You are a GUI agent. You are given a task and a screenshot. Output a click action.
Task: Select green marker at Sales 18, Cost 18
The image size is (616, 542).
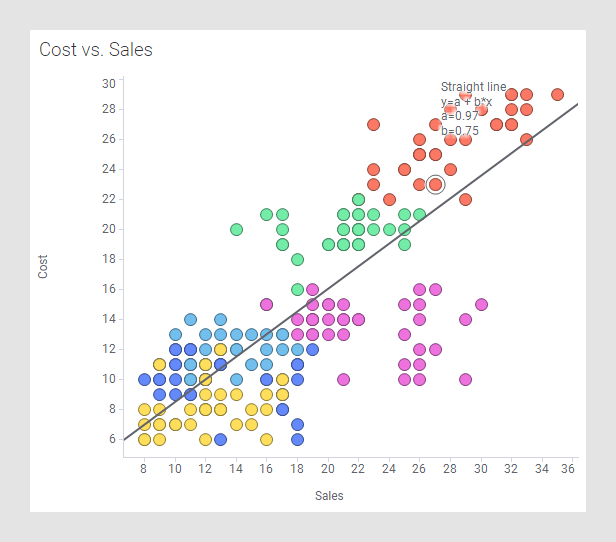tap(297, 259)
